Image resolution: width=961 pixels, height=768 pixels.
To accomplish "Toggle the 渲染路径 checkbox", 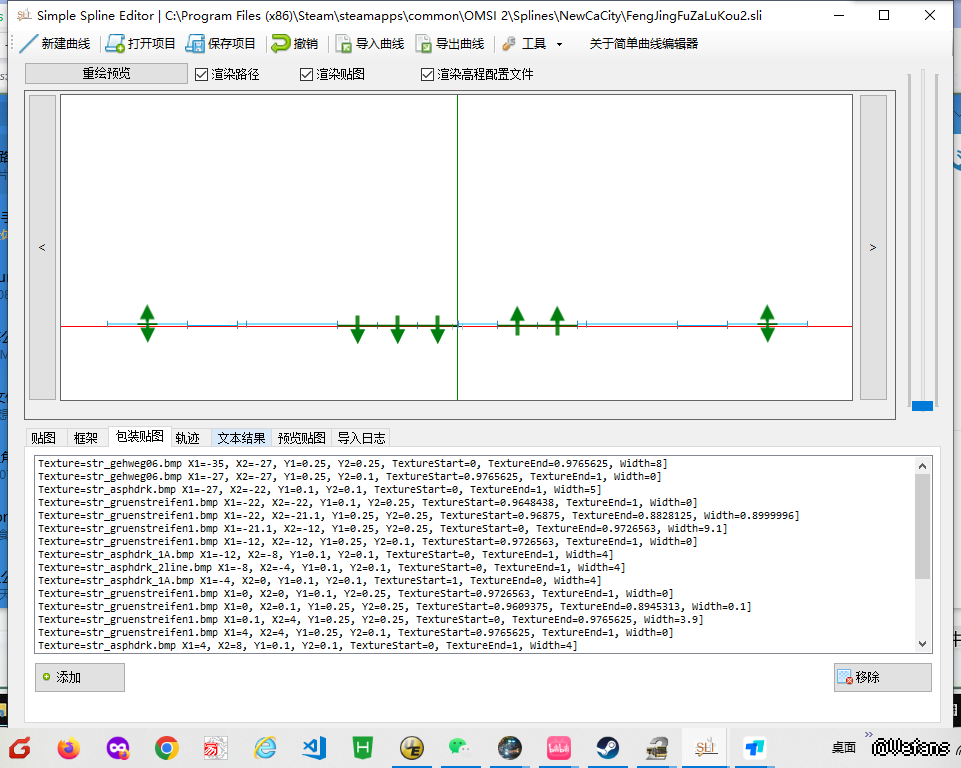I will 202,75.
